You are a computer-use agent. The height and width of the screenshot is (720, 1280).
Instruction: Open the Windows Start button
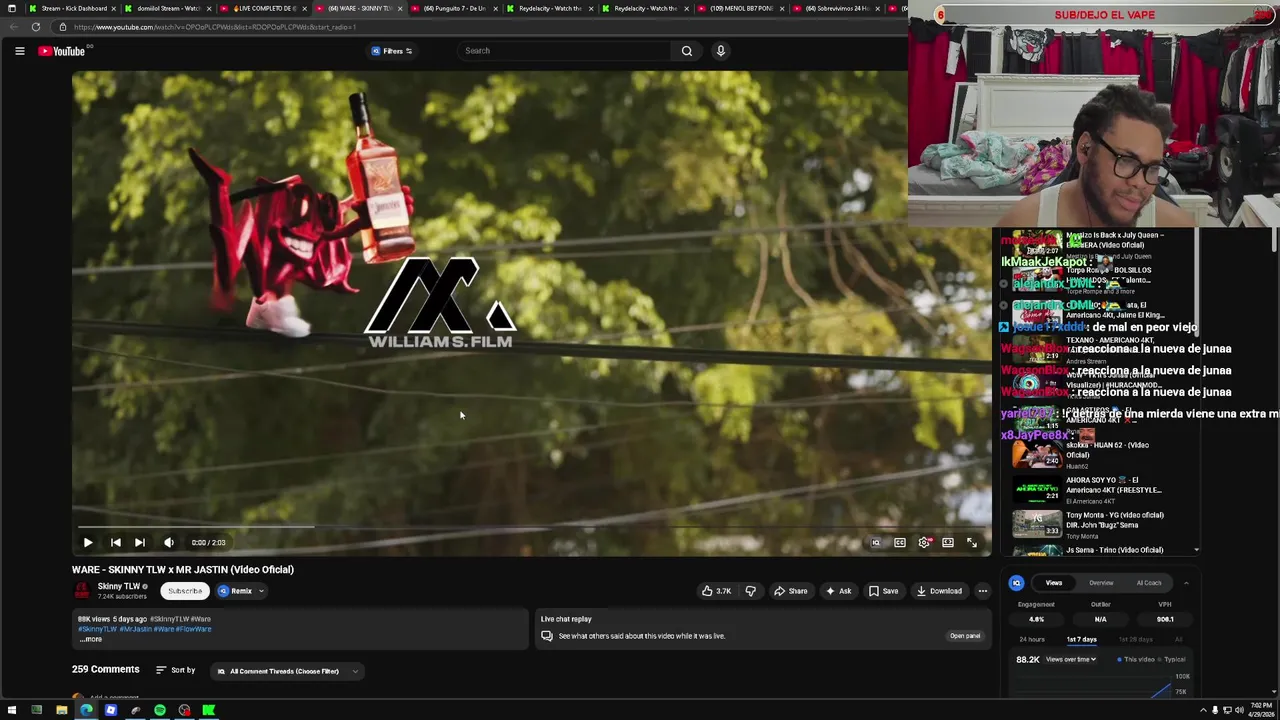[x=12, y=710]
